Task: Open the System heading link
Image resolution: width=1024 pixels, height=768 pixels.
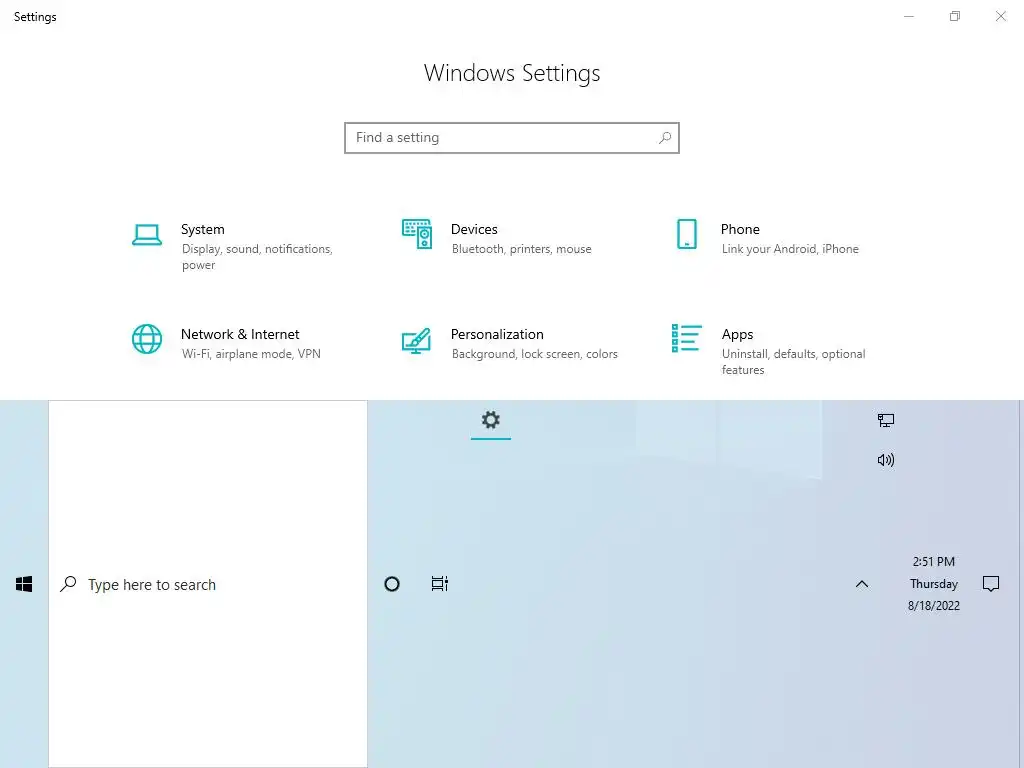Action: (x=202, y=229)
